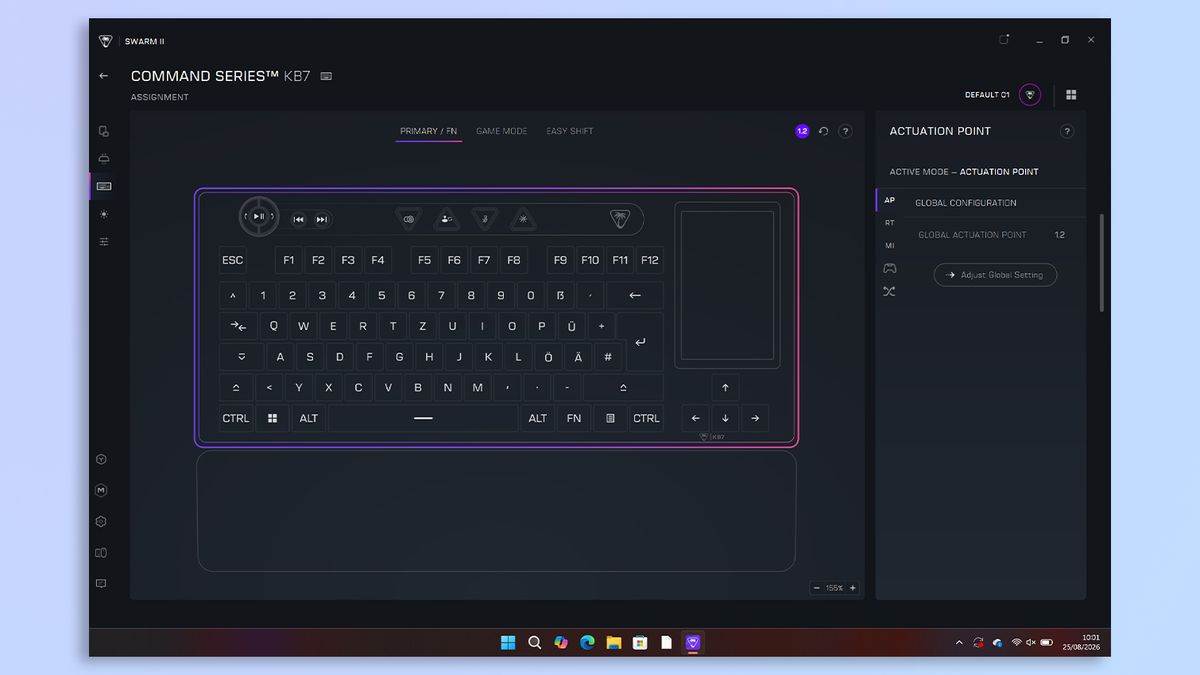
Task: Zoom out with the minus button
Action: [x=817, y=588]
